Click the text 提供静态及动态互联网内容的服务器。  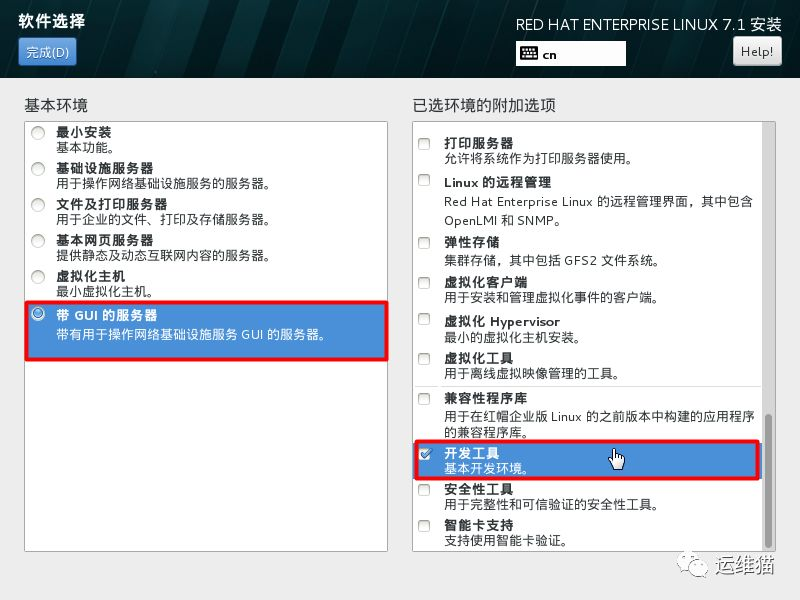coord(163,256)
